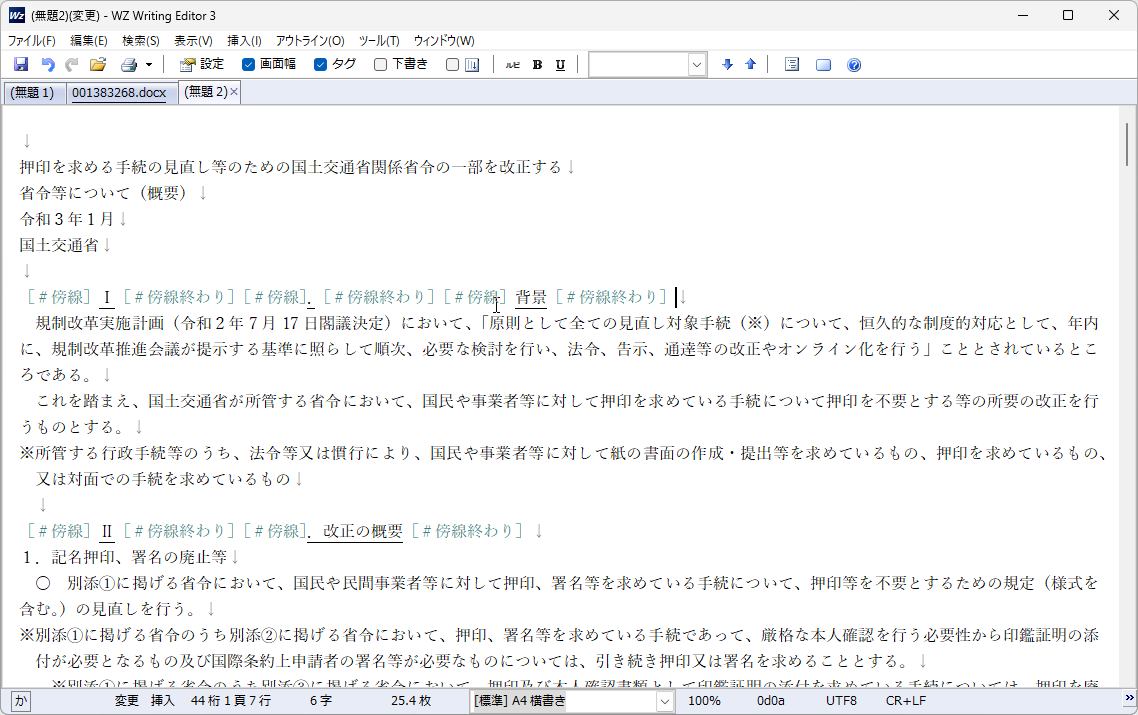Apply bold formatting with the B icon
Image resolution: width=1138 pixels, height=715 pixels.
point(537,64)
